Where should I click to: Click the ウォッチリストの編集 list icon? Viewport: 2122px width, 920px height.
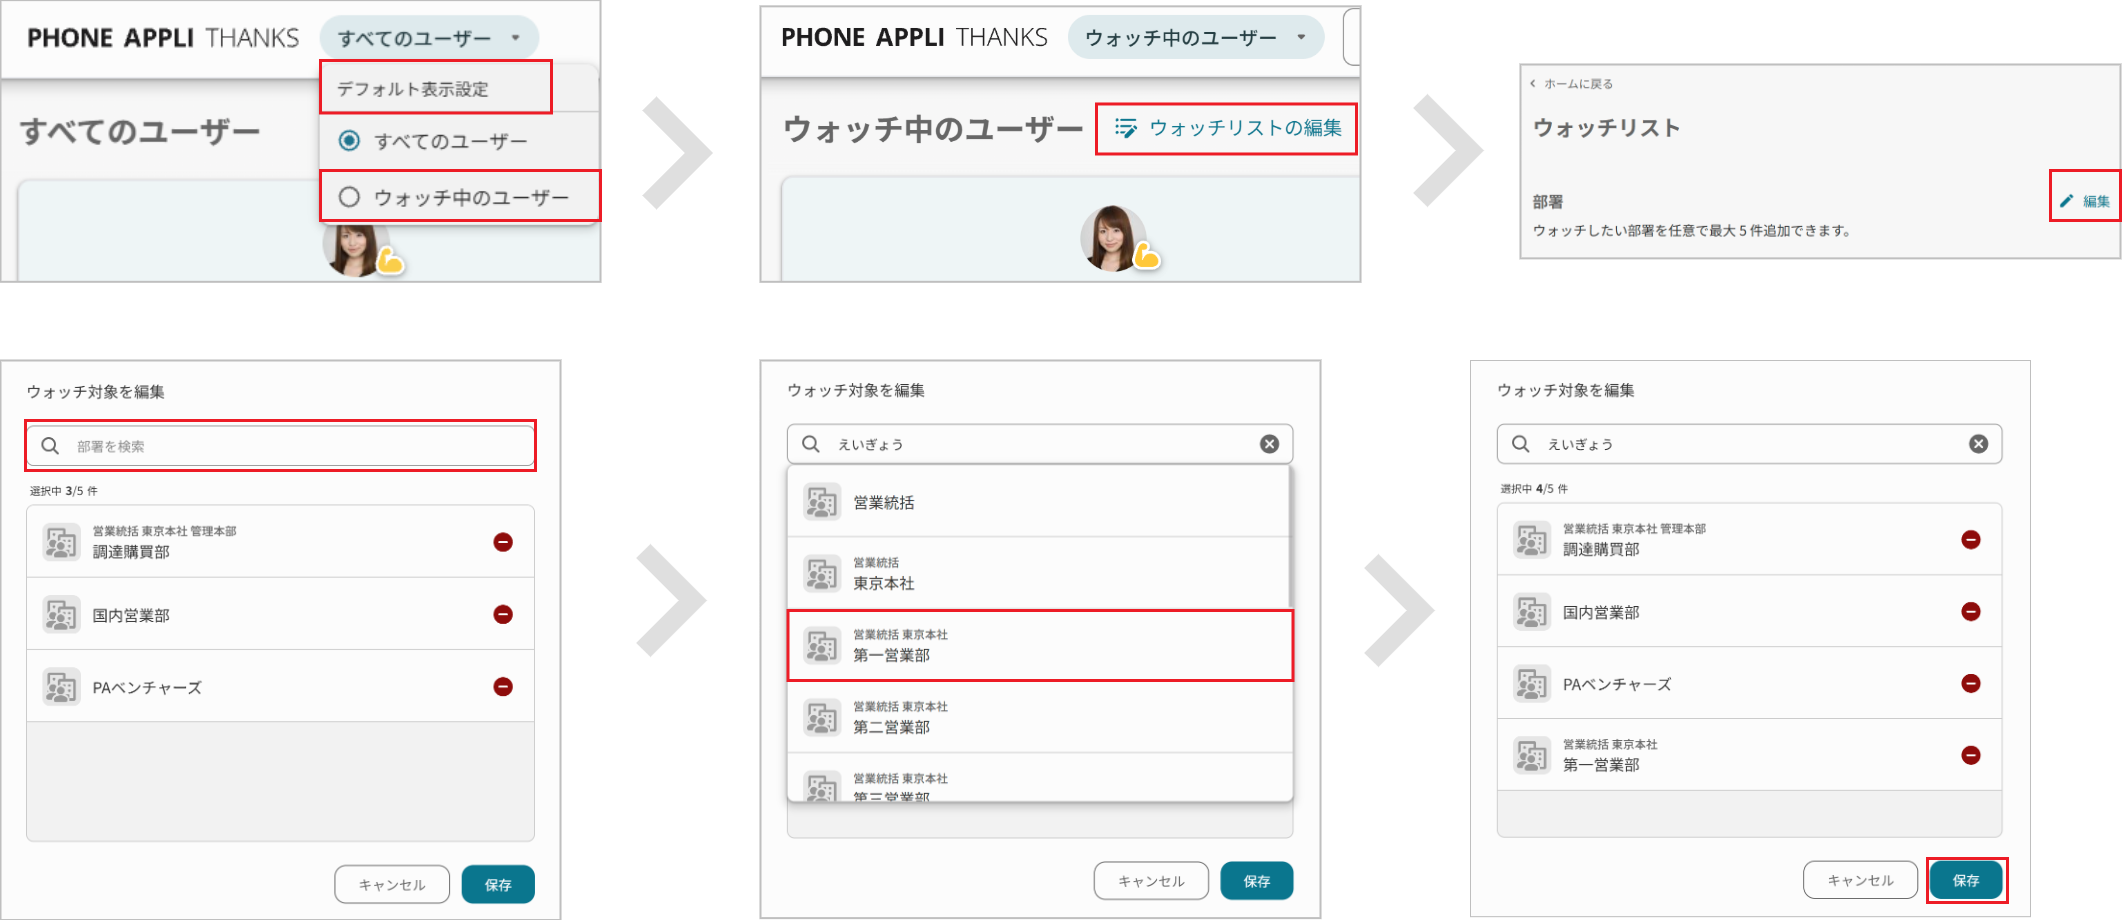pos(1127,129)
